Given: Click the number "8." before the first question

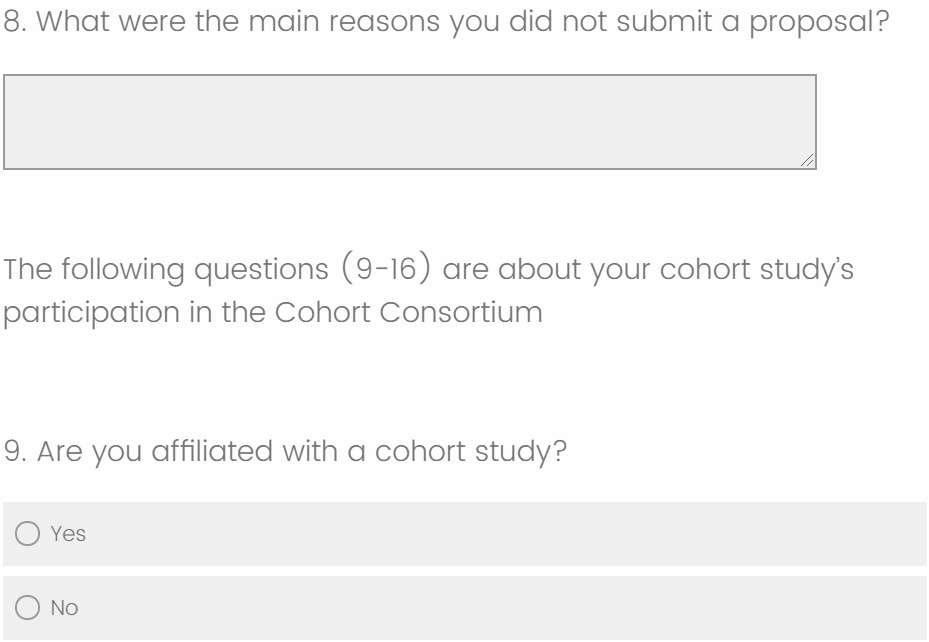Looking at the screenshot, I should [x=14, y=20].
